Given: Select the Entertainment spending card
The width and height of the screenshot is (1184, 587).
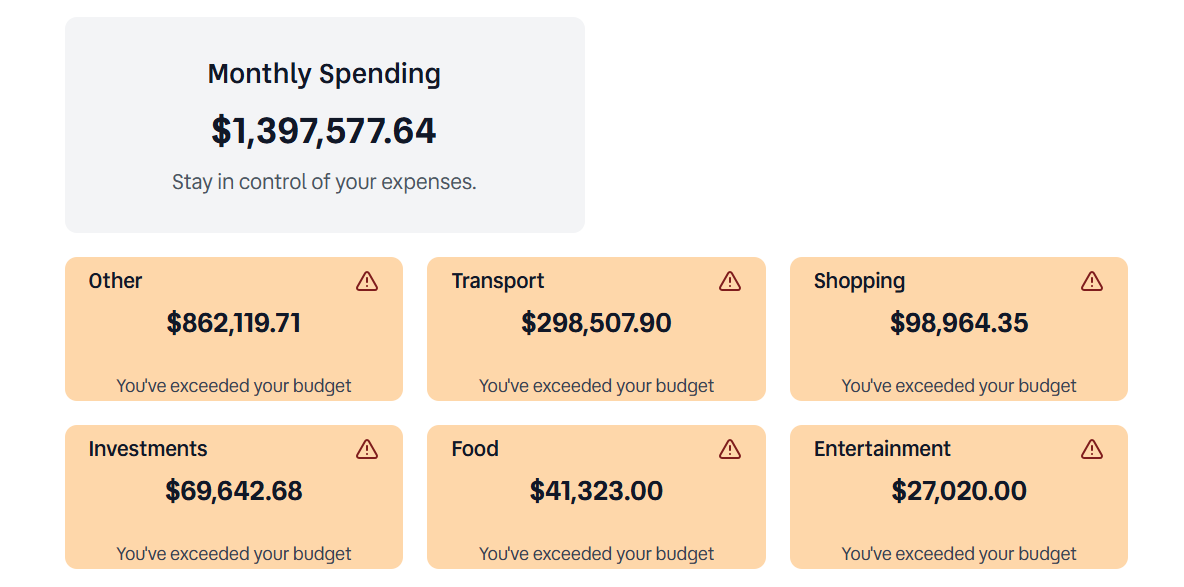Looking at the screenshot, I should 958,497.
